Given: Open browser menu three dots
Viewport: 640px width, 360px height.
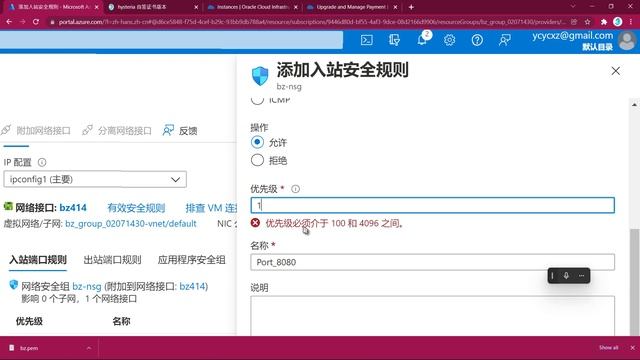Looking at the screenshot, I should pos(631,22).
